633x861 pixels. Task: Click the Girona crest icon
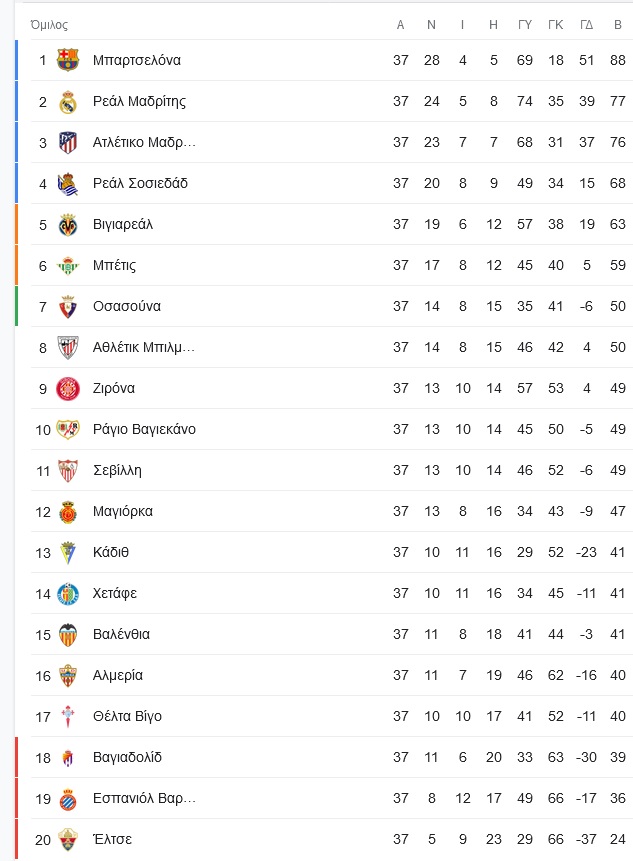click(x=68, y=388)
